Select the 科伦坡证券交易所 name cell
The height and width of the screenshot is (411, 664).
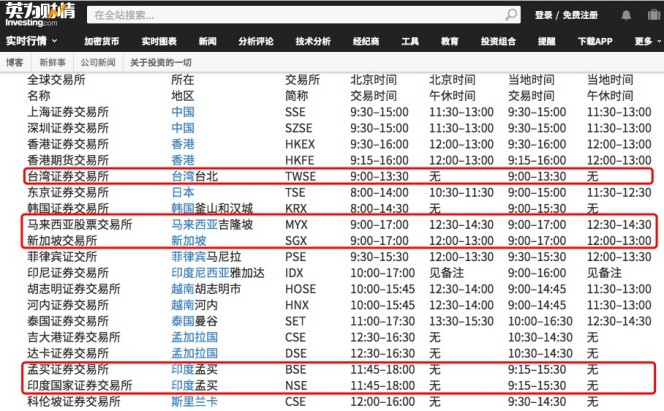click(x=74, y=401)
